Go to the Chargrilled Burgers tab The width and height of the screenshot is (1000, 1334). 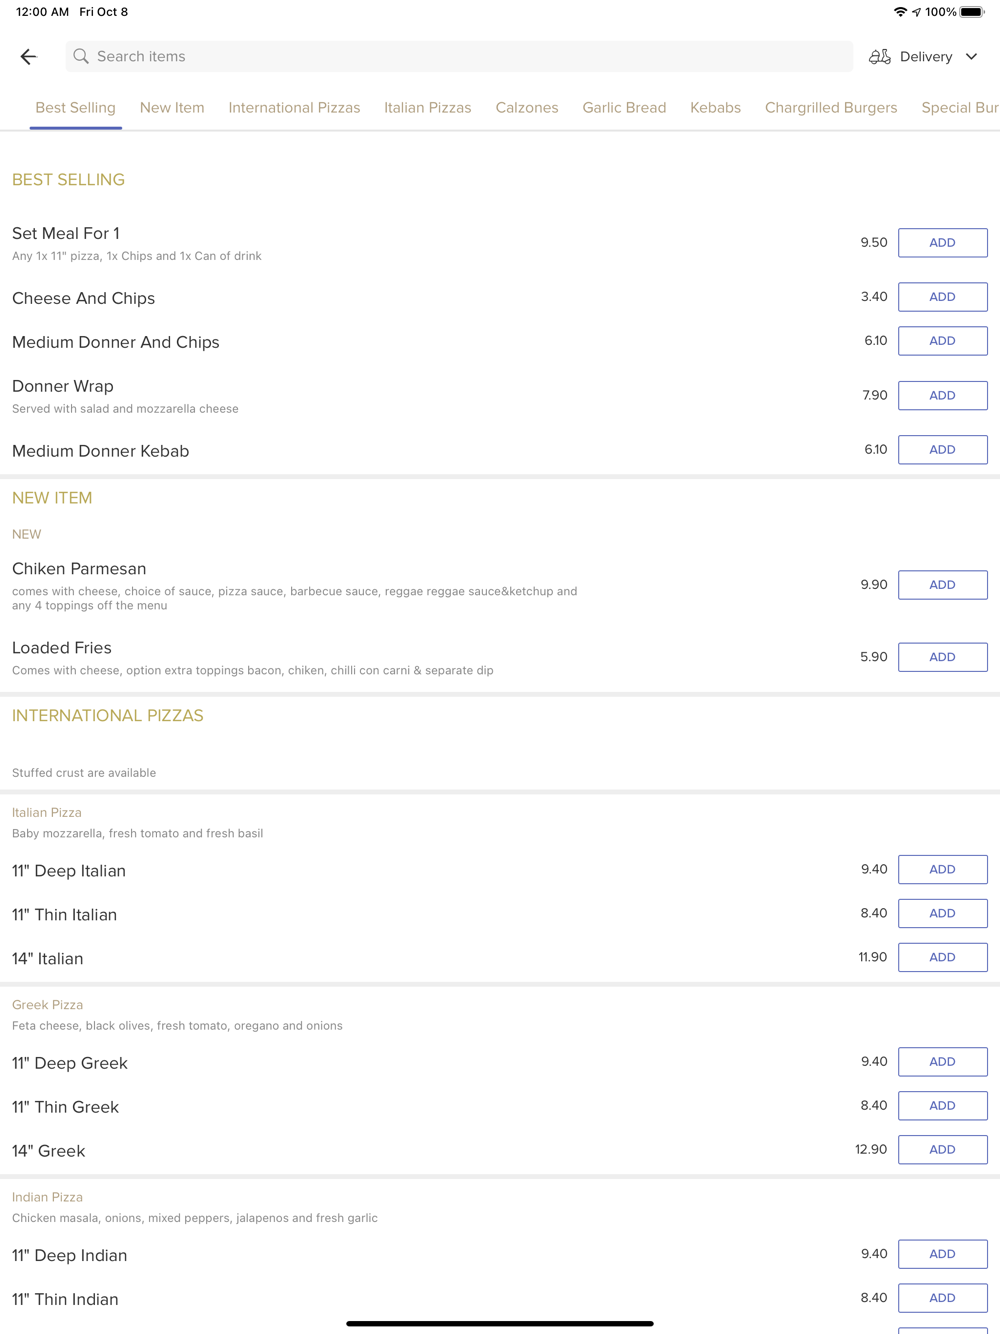tap(831, 108)
